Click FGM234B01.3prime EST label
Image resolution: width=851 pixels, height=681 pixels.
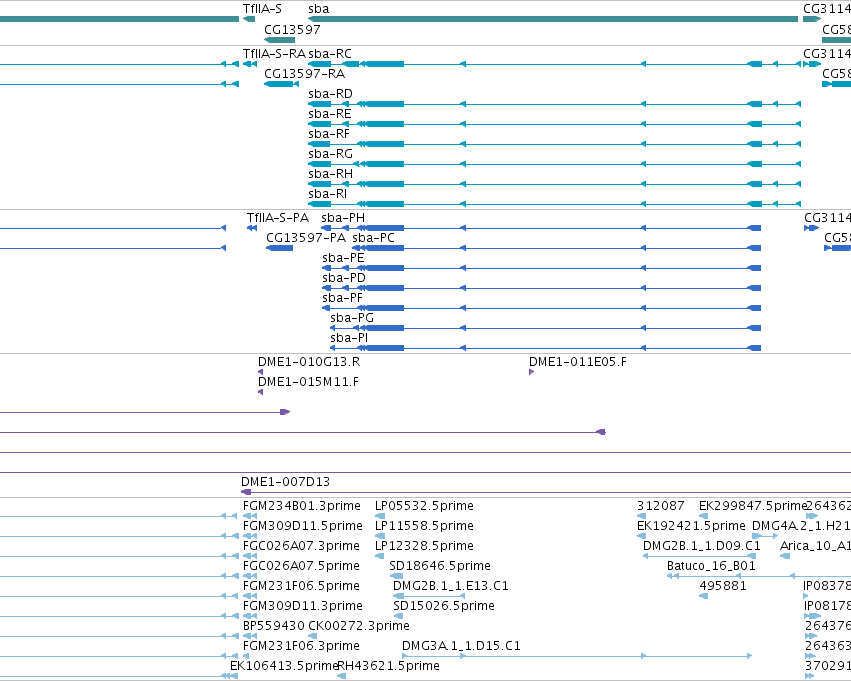302,506
